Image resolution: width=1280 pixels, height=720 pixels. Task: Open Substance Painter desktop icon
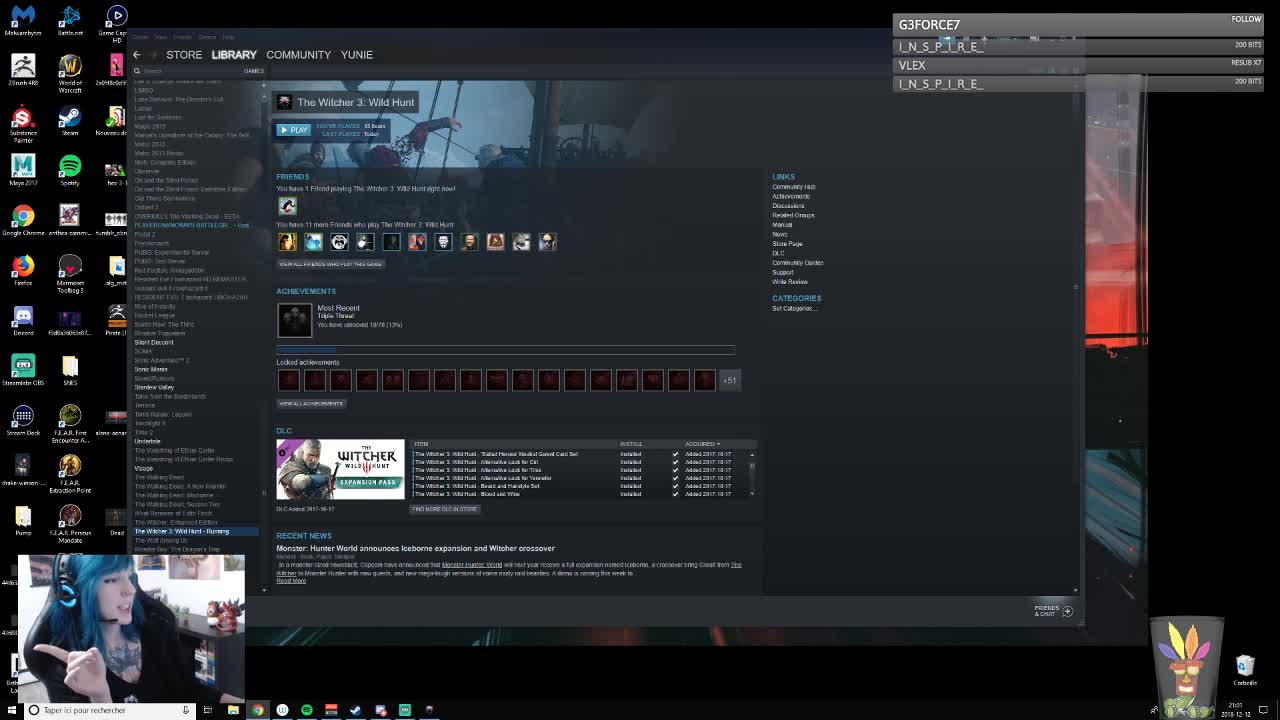pyautogui.click(x=23, y=124)
